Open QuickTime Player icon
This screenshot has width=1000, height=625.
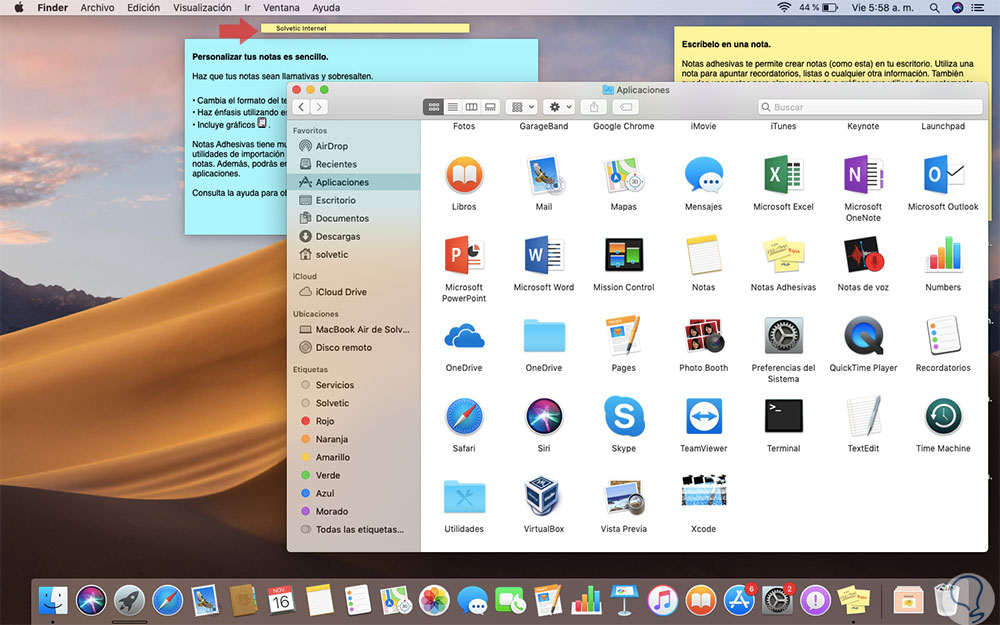tap(863, 335)
